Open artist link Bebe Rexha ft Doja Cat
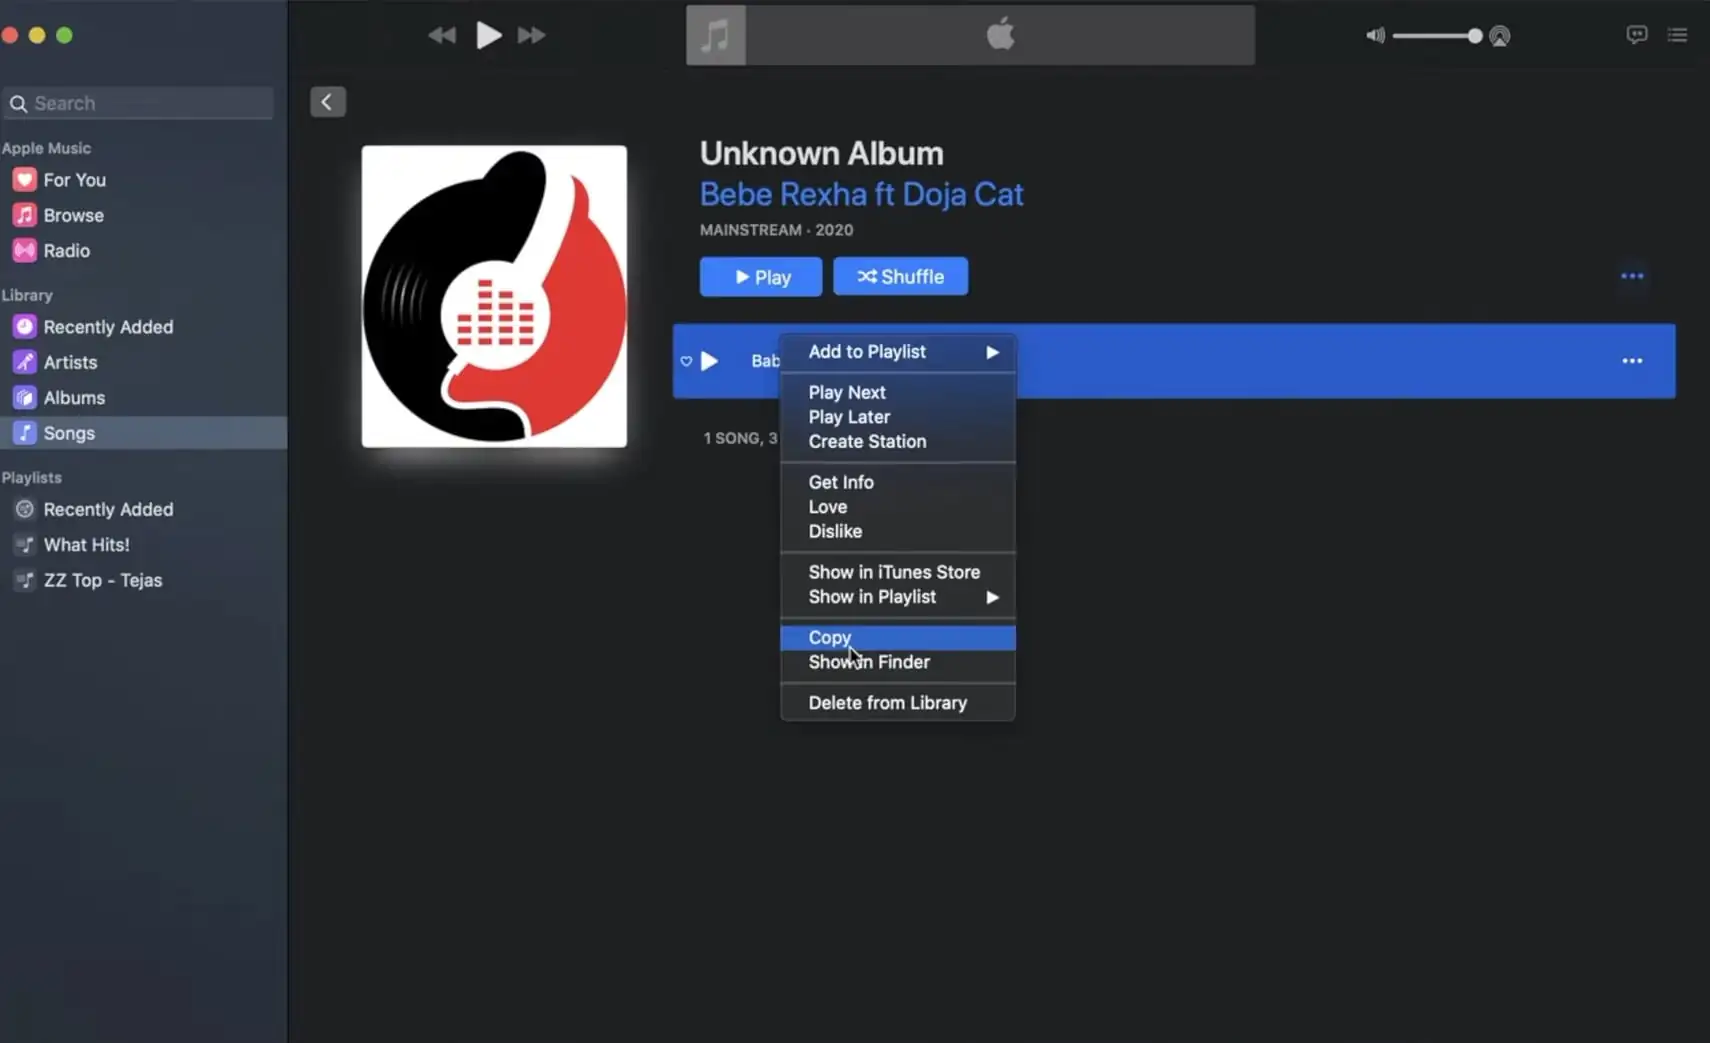Screen dimensions: 1710x1043 861,194
